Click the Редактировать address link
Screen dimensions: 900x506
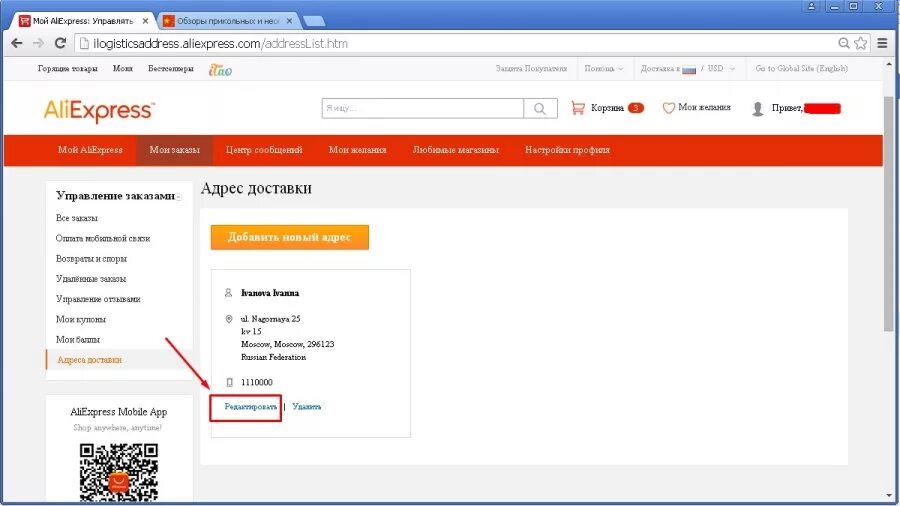pos(251,407)
